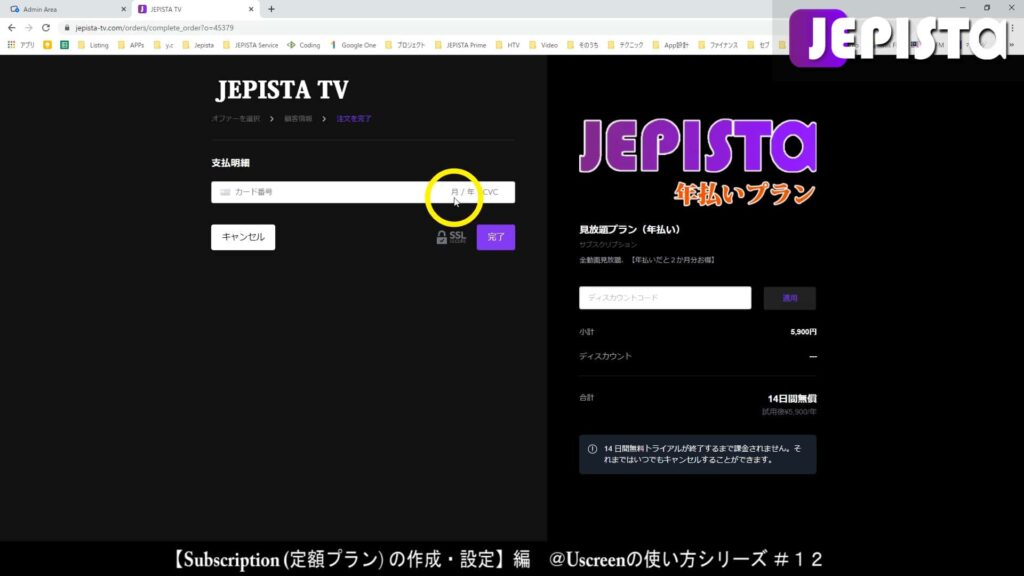Open the App設計 bookmark folder
Image resolution: width=1024 pixels, height=576 pixels.
tap(670, 45)
